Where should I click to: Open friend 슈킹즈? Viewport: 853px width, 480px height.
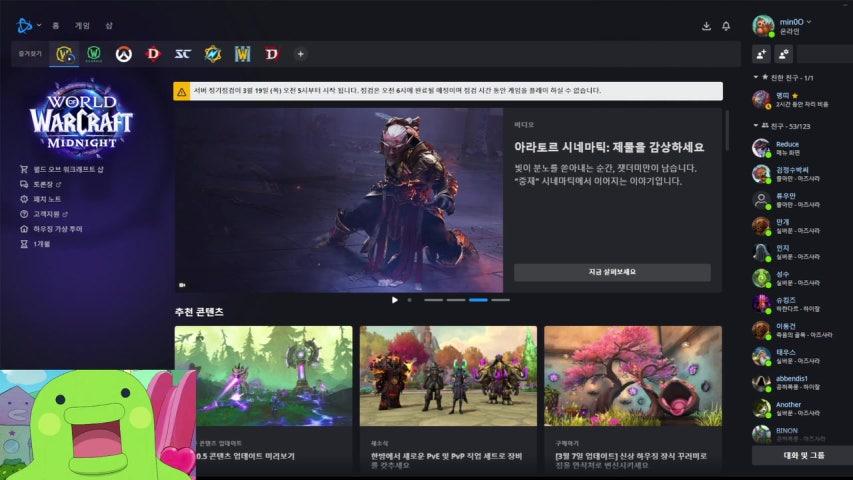click(x=800, y=304)
